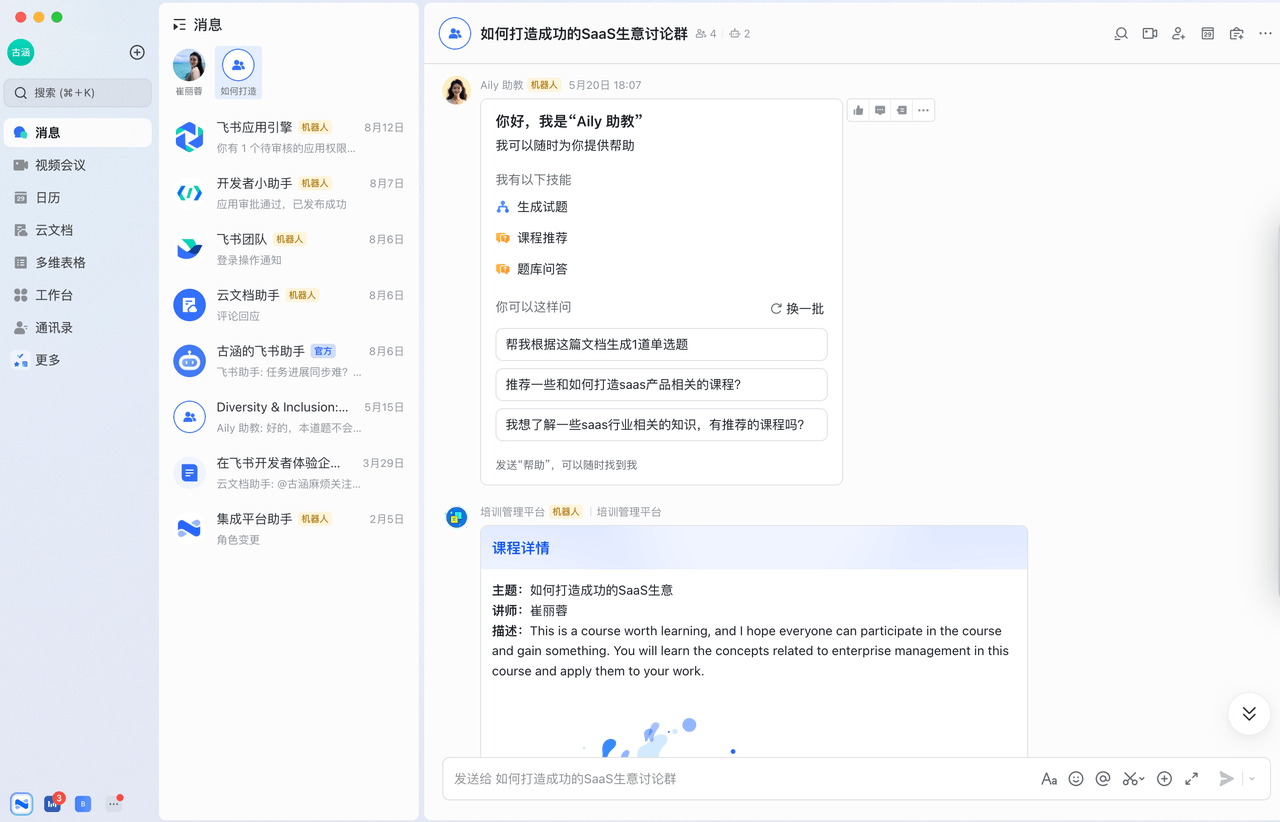This screenshot has height=822, width=1280.
Task: Click the send message arrow
Action: point(1227,779)
